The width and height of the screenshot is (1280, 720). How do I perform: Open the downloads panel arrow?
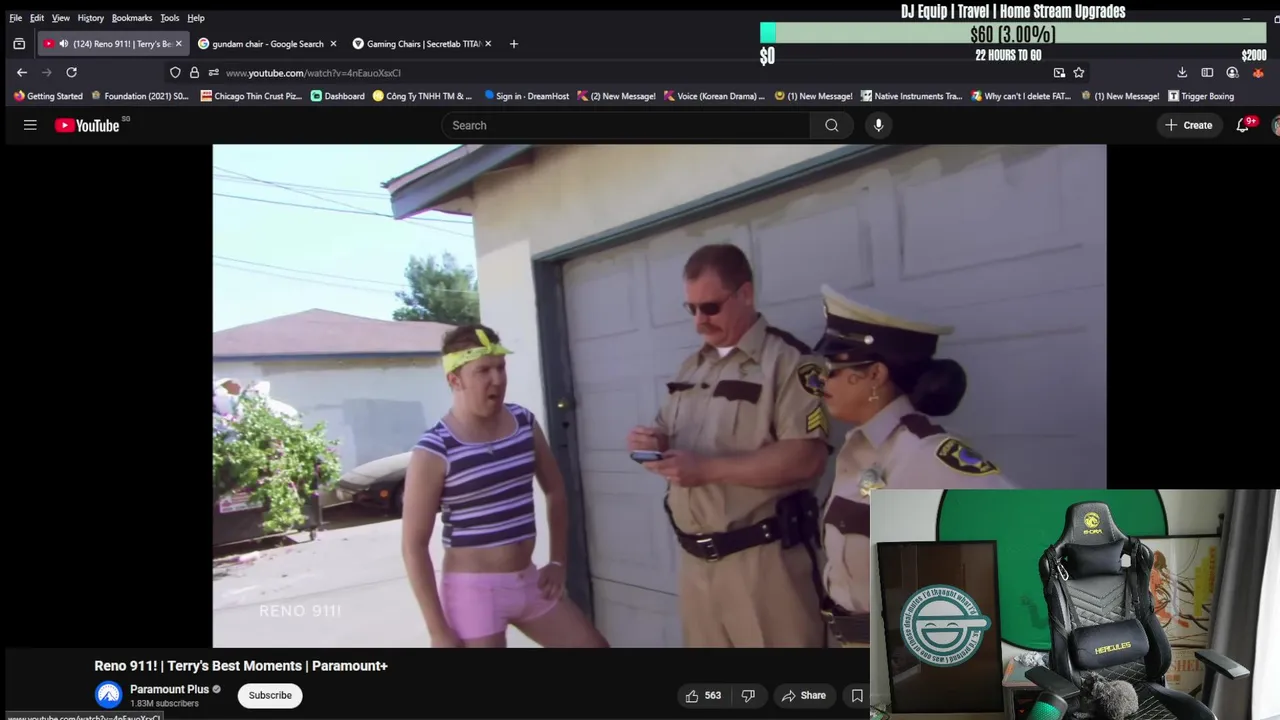coord(1182,72)
